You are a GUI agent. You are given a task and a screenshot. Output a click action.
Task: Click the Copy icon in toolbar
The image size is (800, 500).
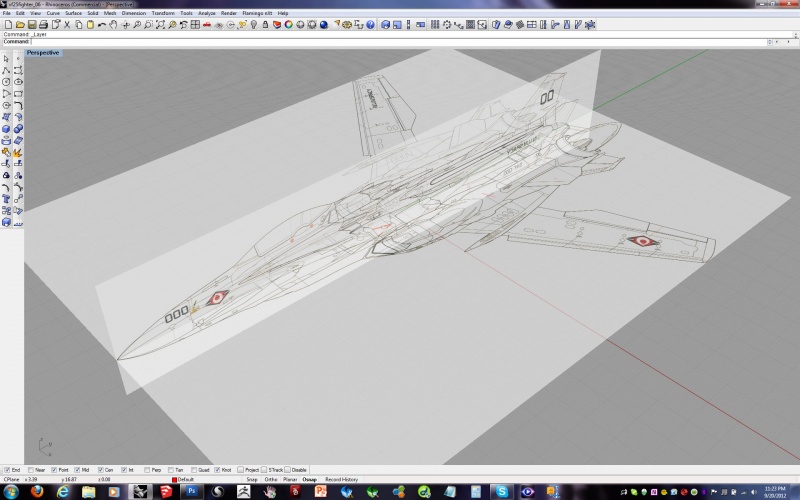pos(79,24)
